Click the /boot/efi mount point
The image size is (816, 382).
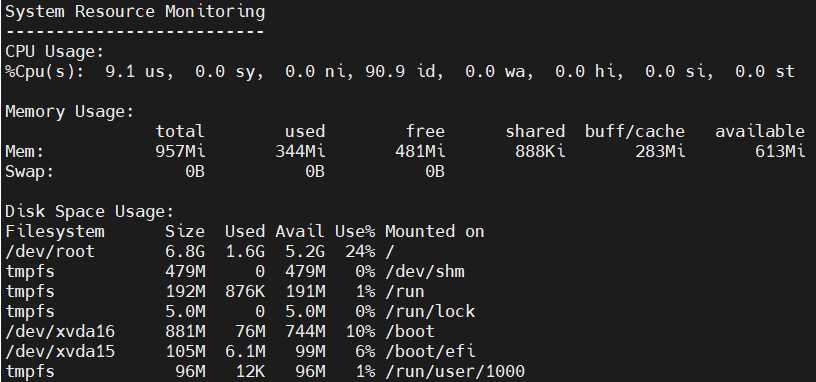(x=430, y=351)
